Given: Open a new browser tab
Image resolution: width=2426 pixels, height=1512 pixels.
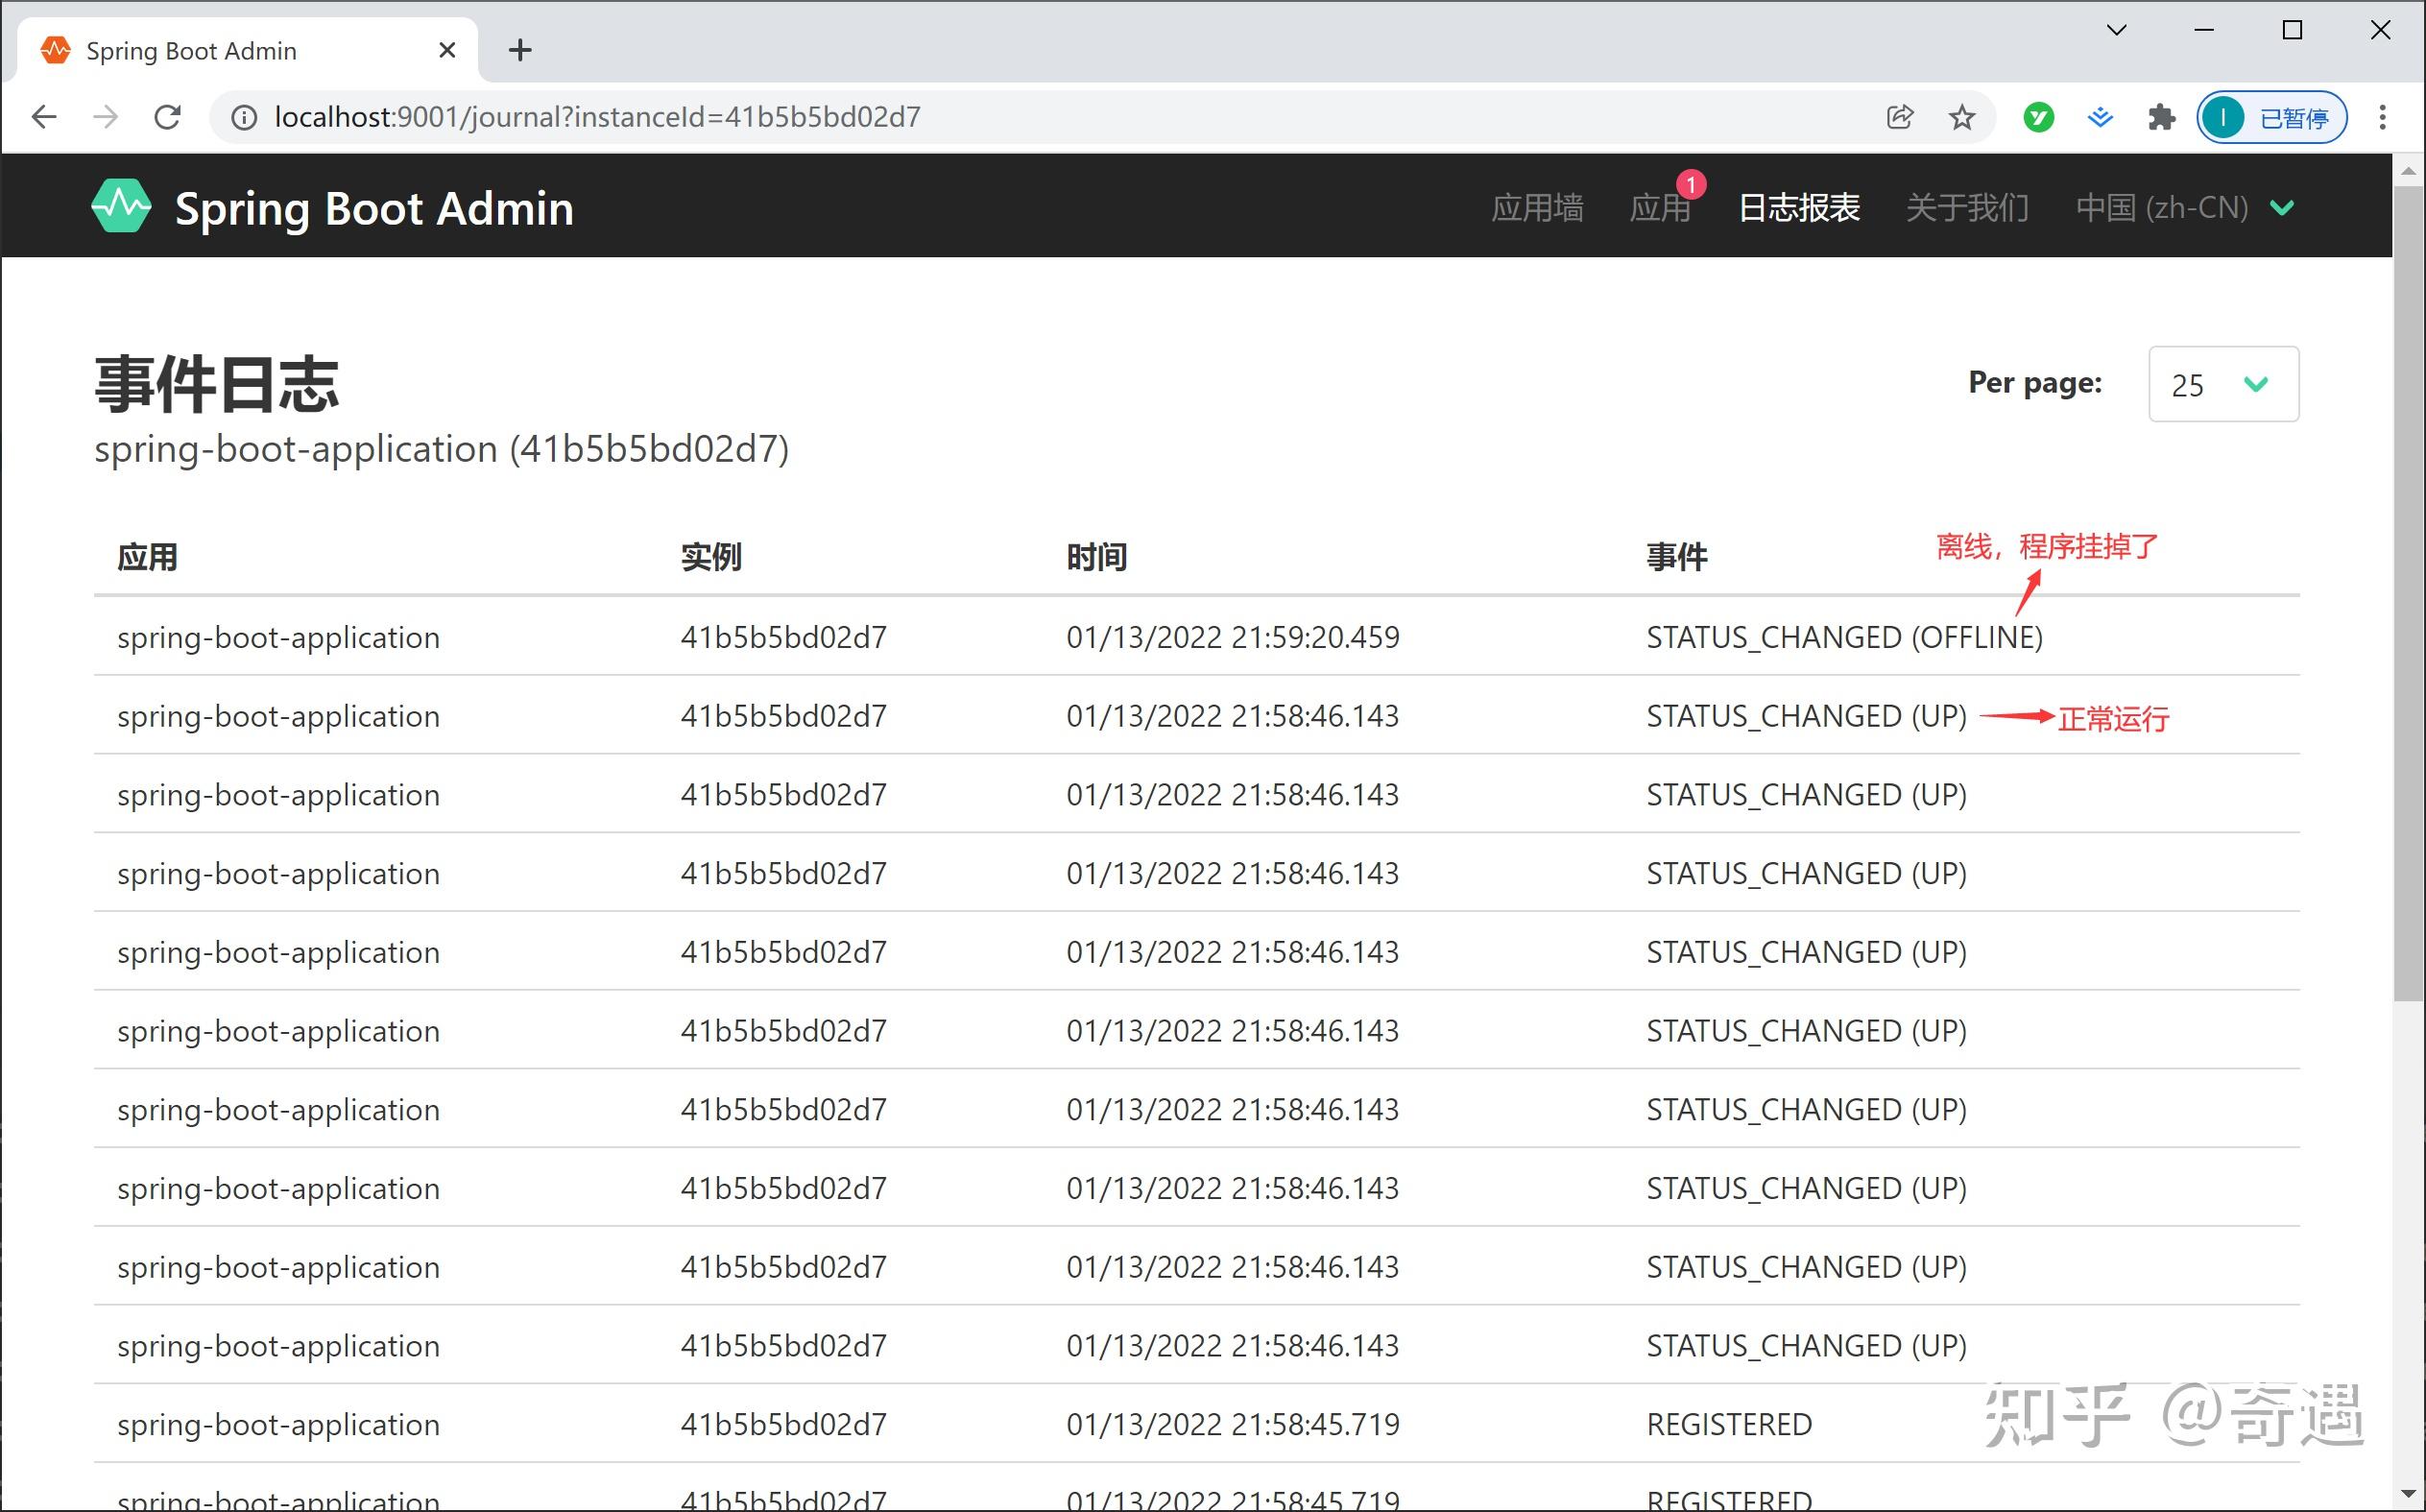Looking at the screenshot, I should click(519, 49).
